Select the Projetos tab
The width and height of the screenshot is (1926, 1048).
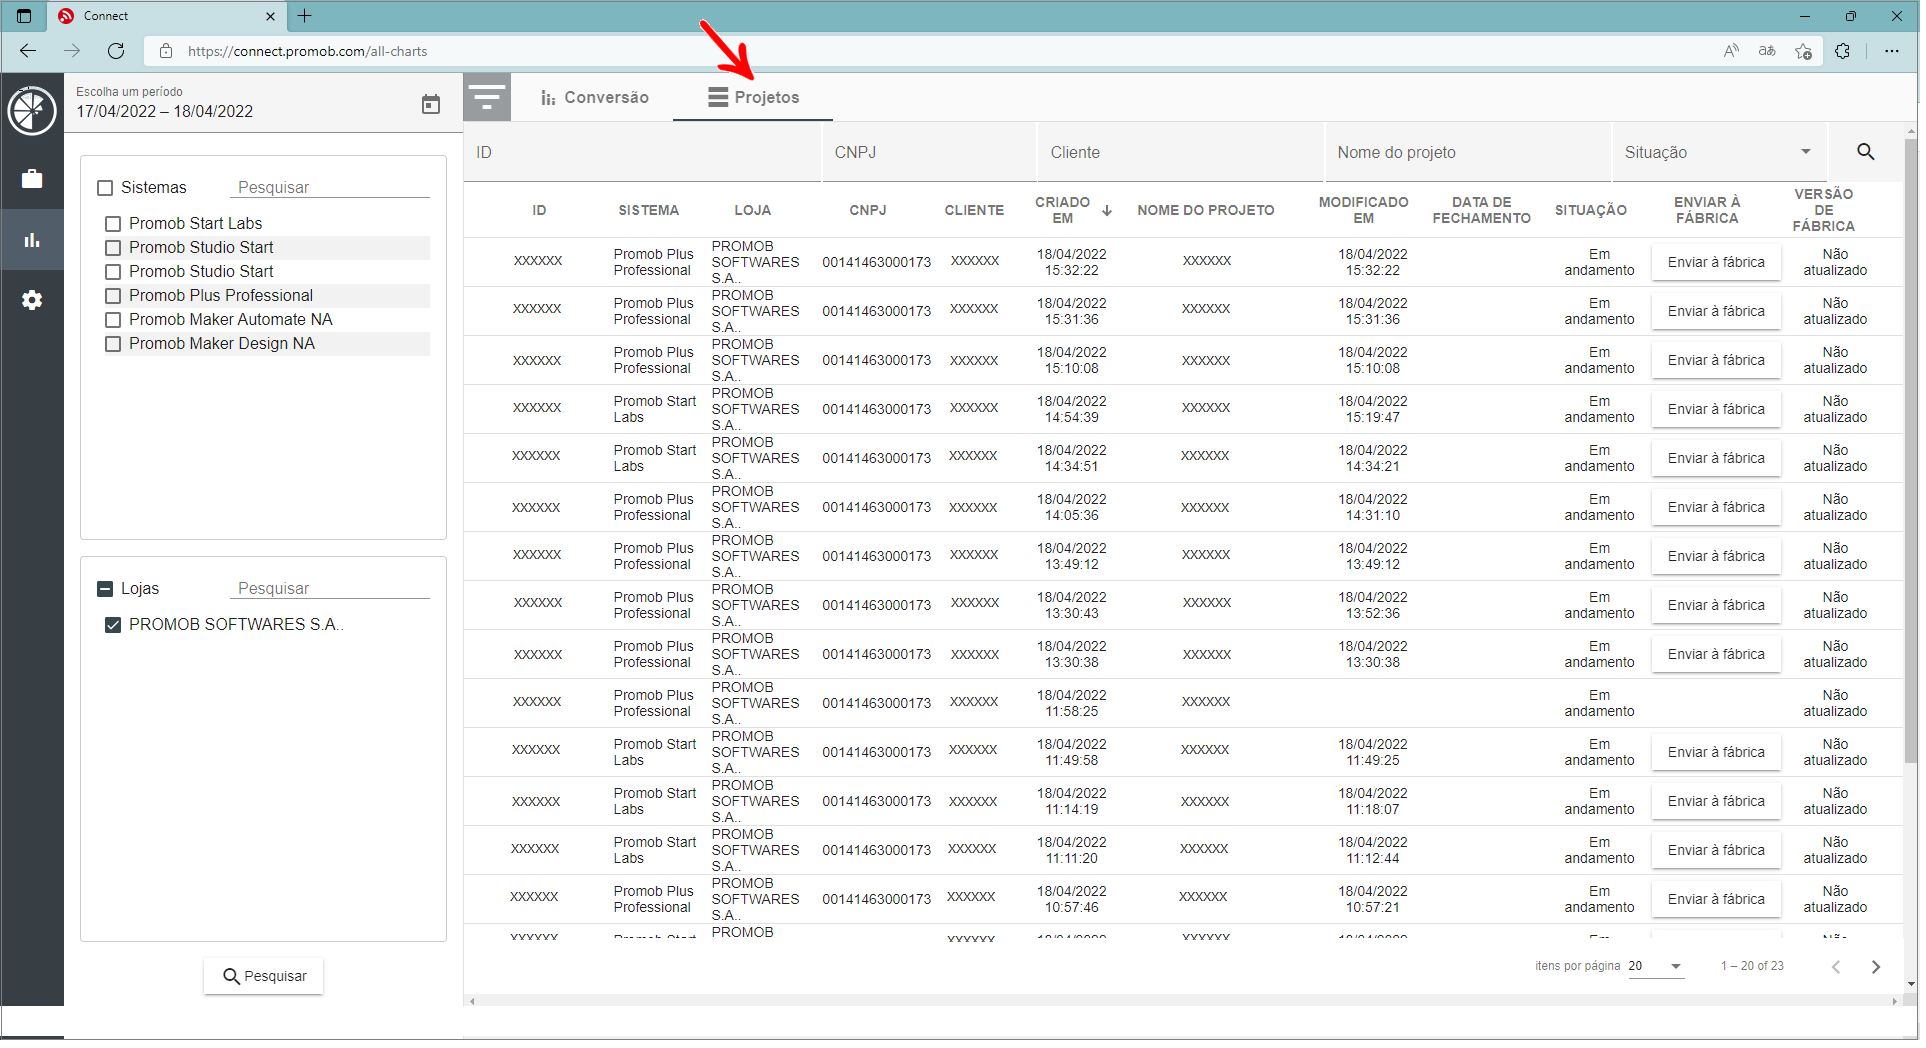[x=753, y=98]
